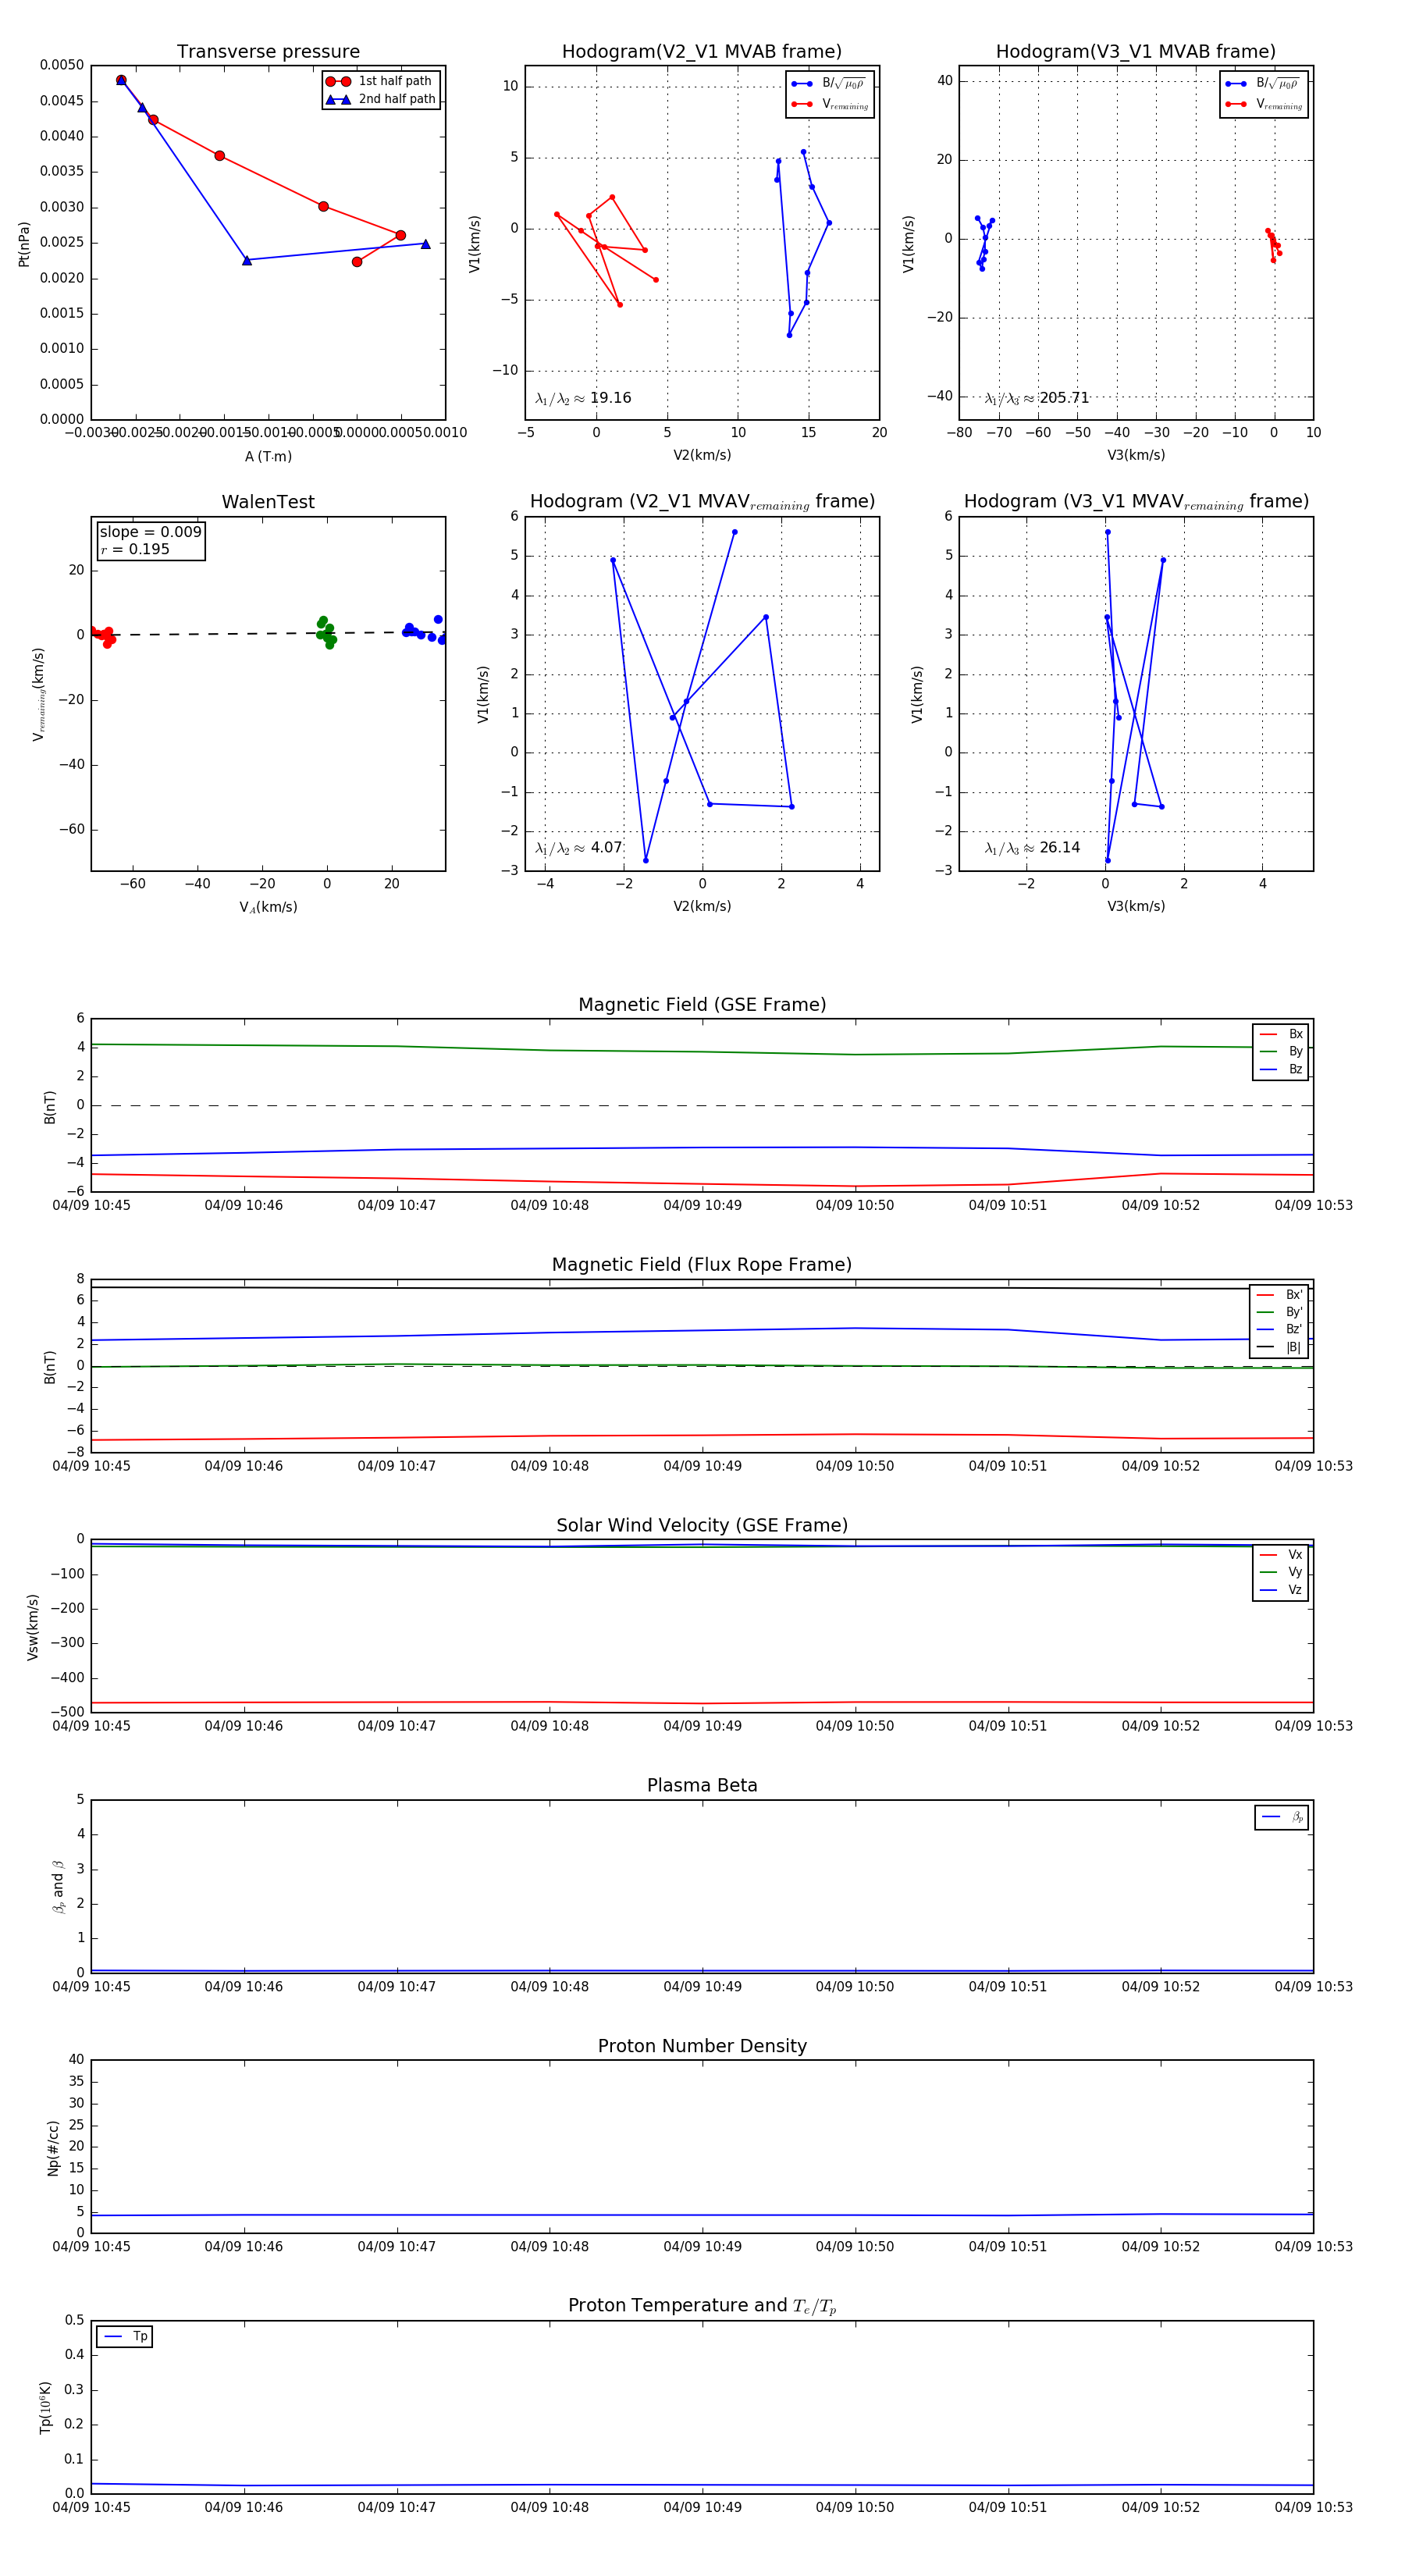Click the 'Vx' legend entry

coord(1281,1554)
